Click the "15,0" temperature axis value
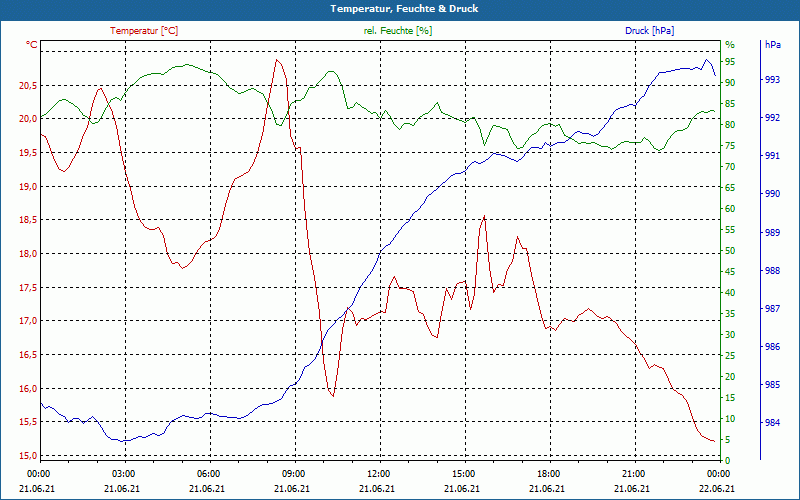This screenshot has width=800, height=500. pyautogui.click(x=28, y=456)
